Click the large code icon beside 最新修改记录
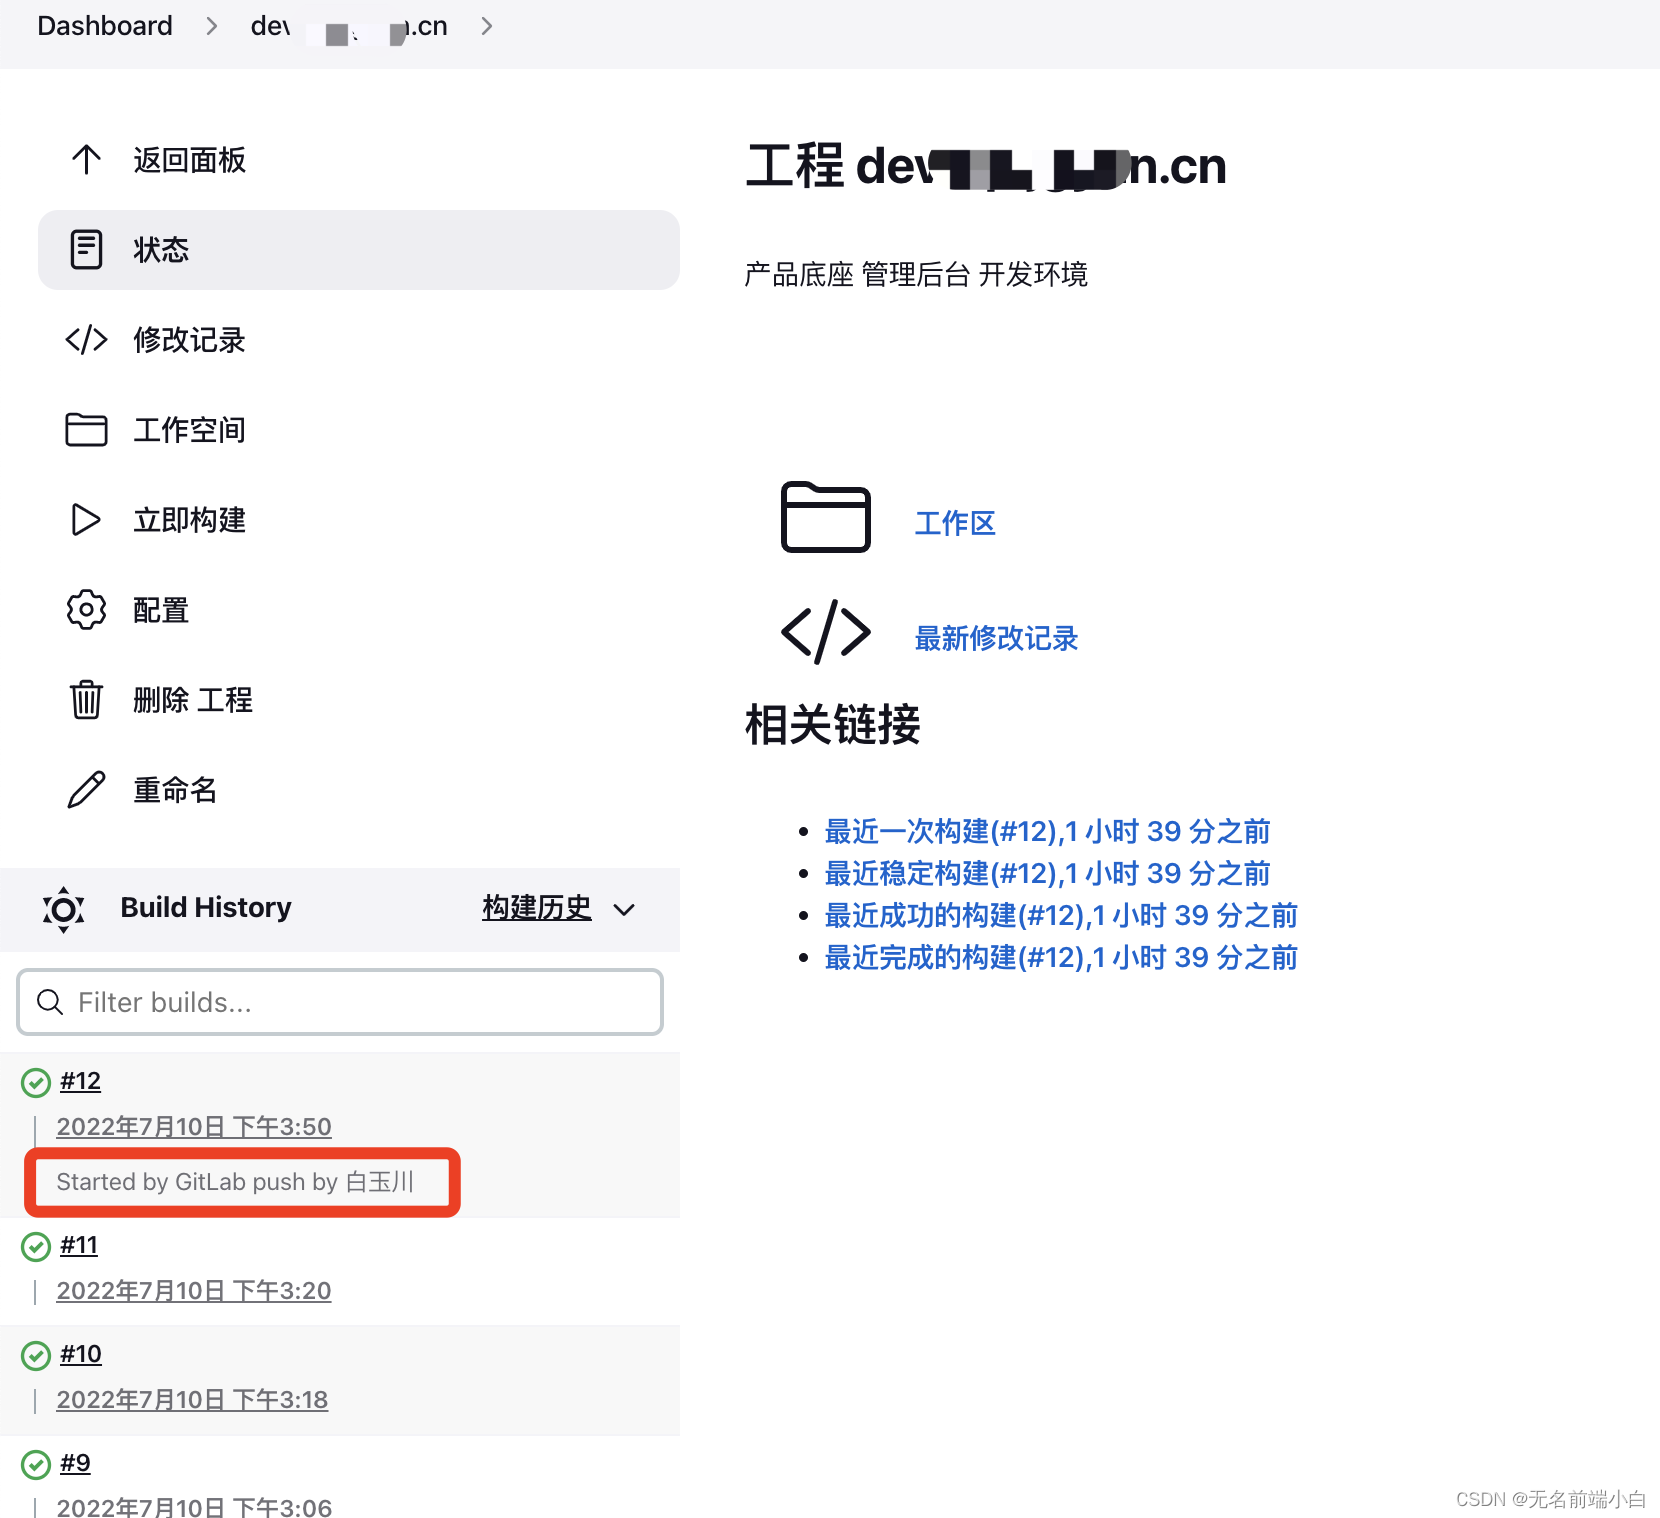The width and height of the screenshot is (1660, 1518). point(825,632)
